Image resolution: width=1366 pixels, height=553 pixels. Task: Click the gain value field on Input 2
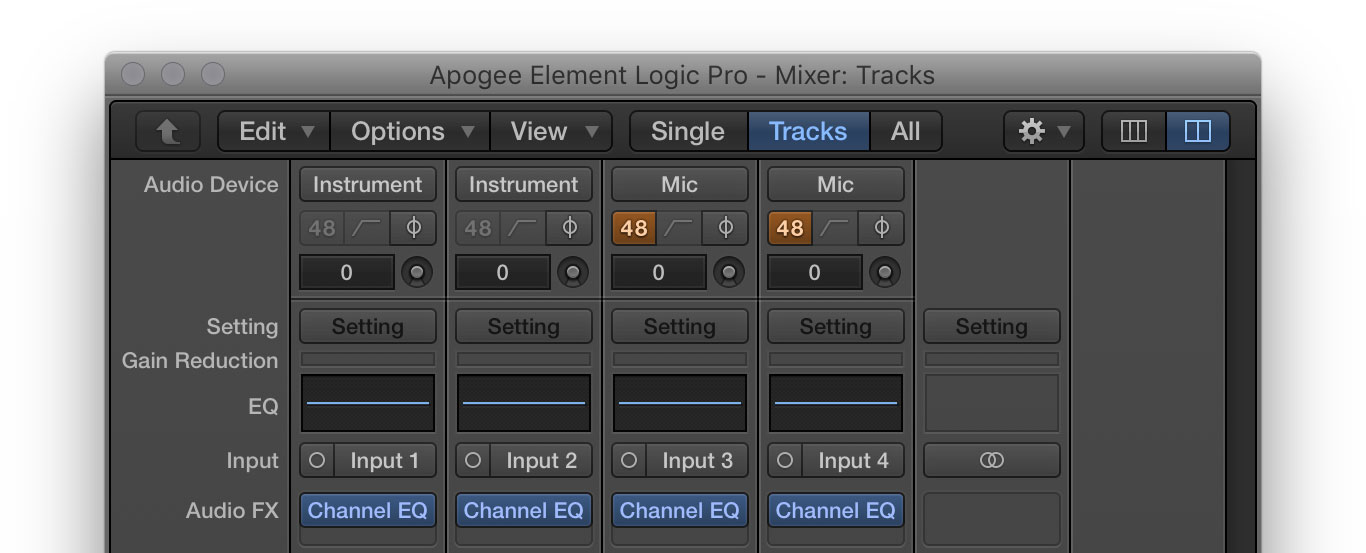point(503,272)
